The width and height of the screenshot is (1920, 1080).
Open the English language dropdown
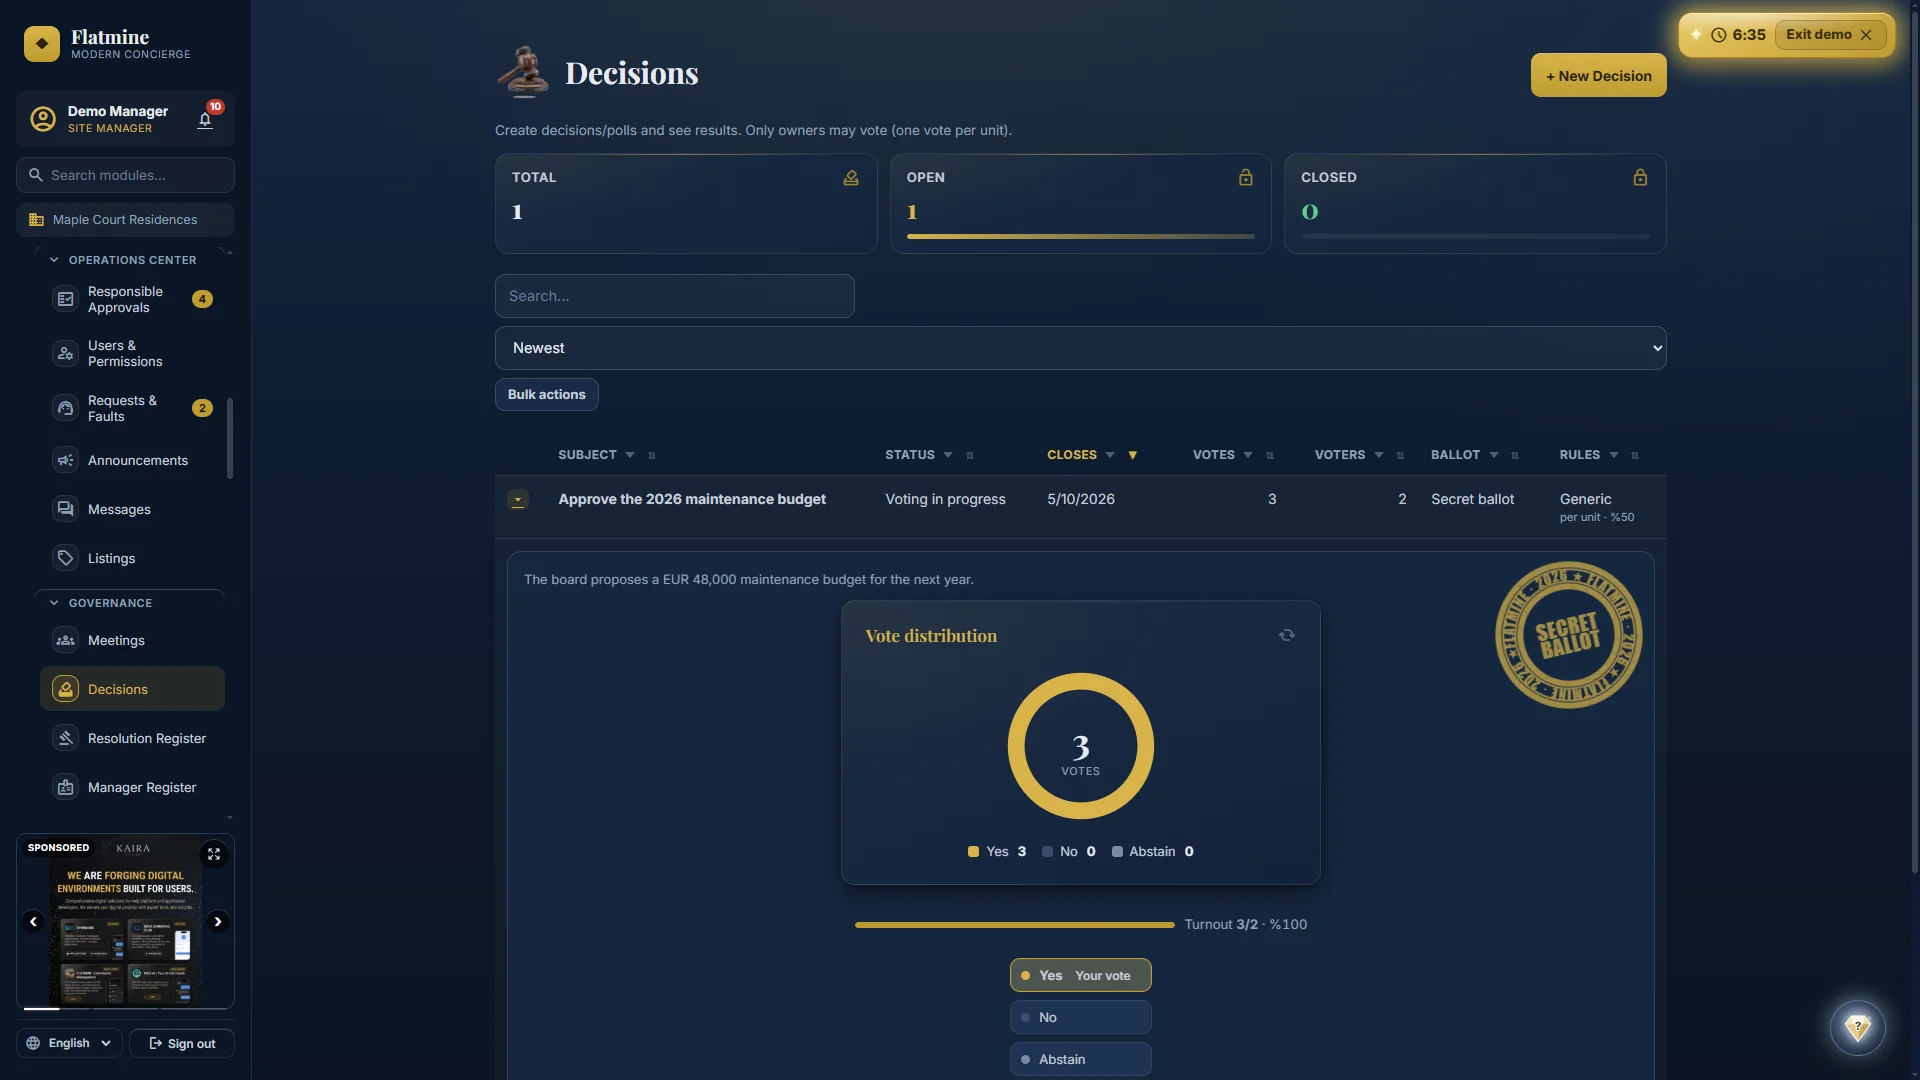tap(69, 1043)
